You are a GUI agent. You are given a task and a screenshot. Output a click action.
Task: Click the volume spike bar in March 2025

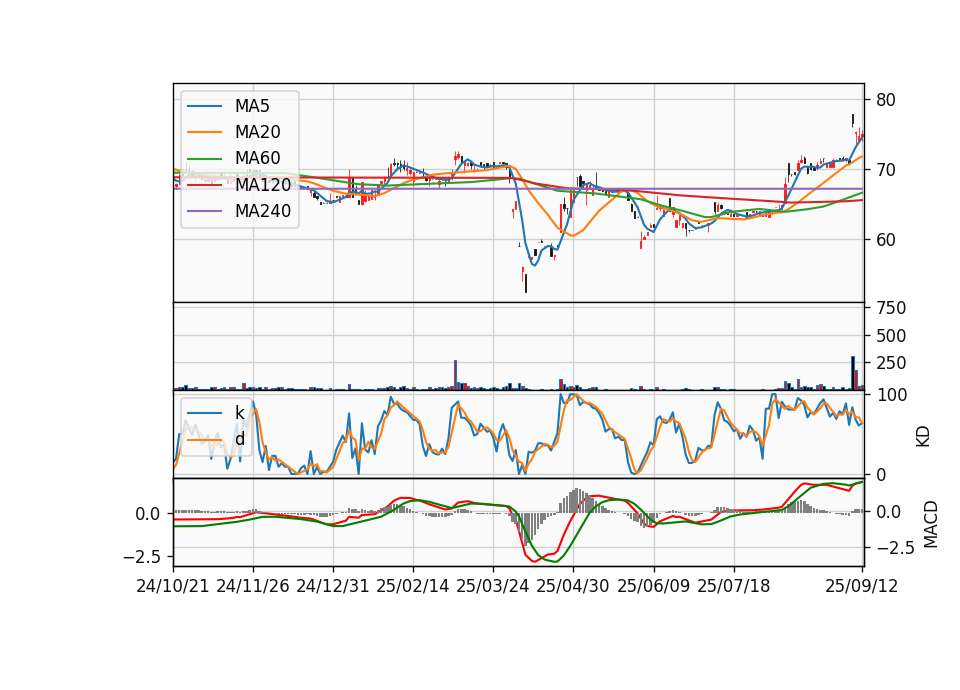tap(456, 375)
